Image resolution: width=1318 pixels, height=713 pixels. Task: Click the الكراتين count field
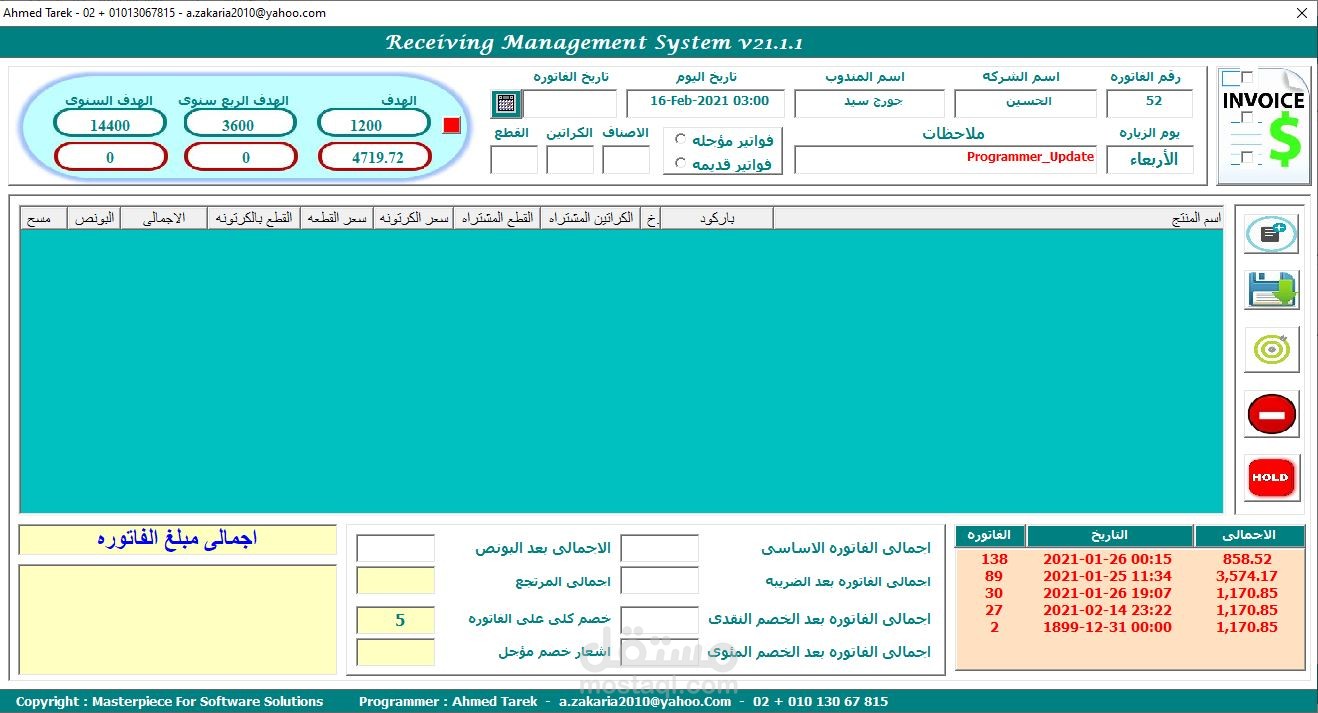[570, 160]
